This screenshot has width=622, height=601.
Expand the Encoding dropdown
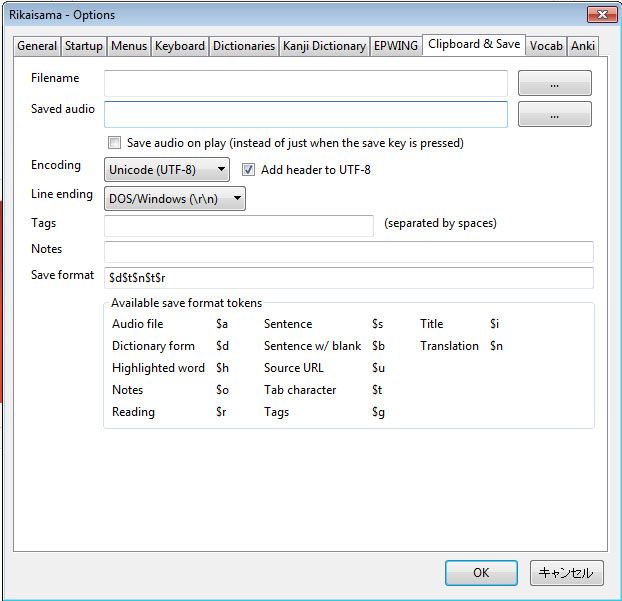pyautogui.click(x=167, y=170)
